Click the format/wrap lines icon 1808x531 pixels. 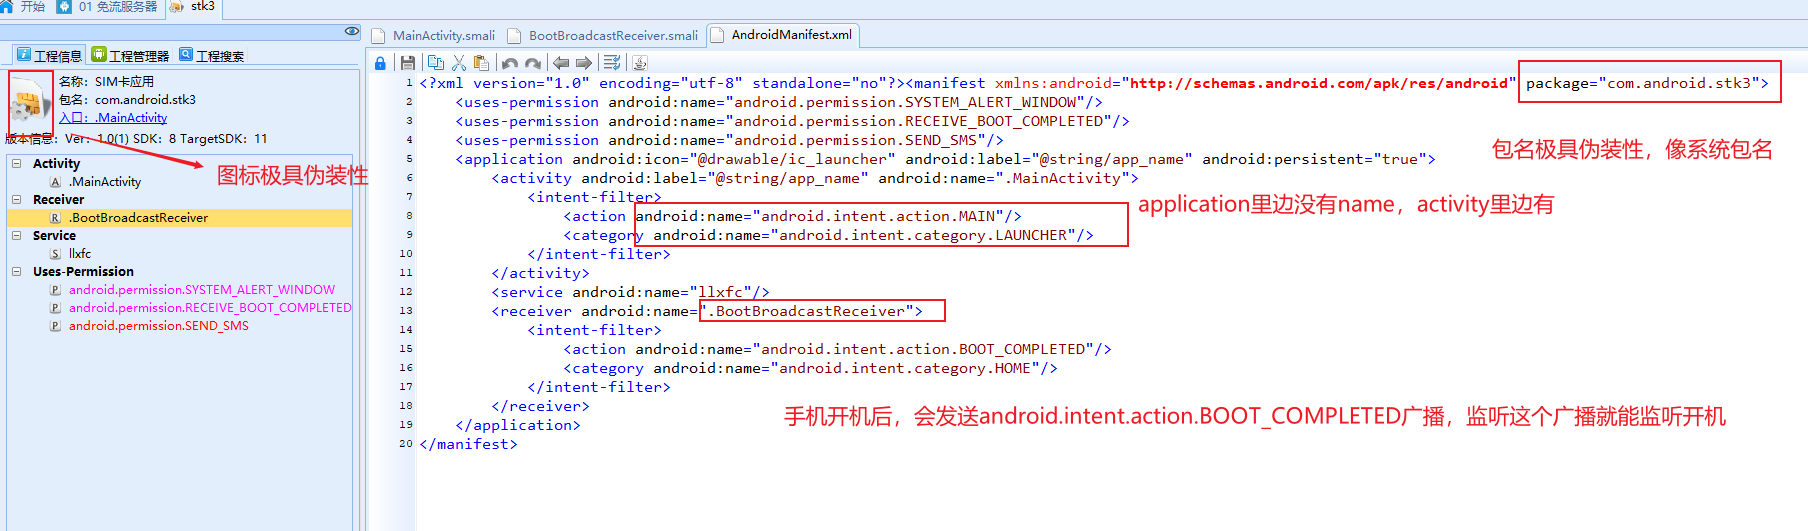tap(612, 63)
